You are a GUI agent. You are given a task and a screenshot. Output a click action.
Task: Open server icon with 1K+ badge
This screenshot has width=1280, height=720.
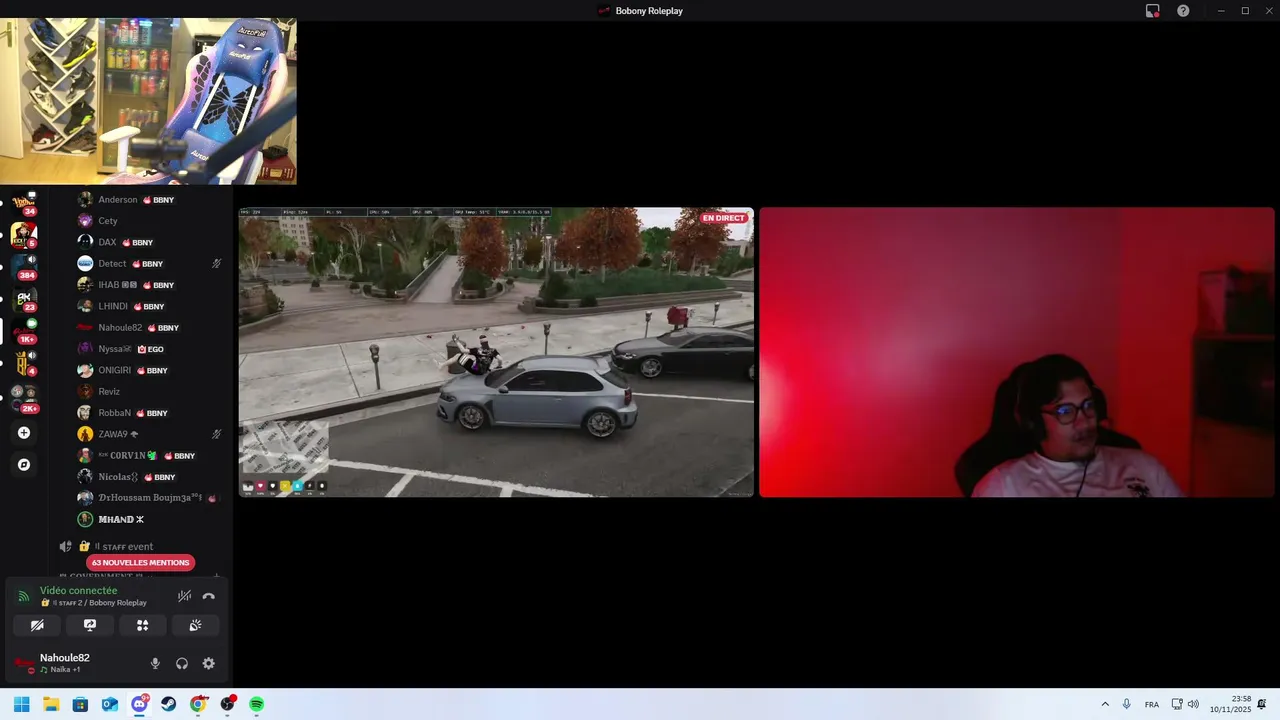tap(24, 331)
